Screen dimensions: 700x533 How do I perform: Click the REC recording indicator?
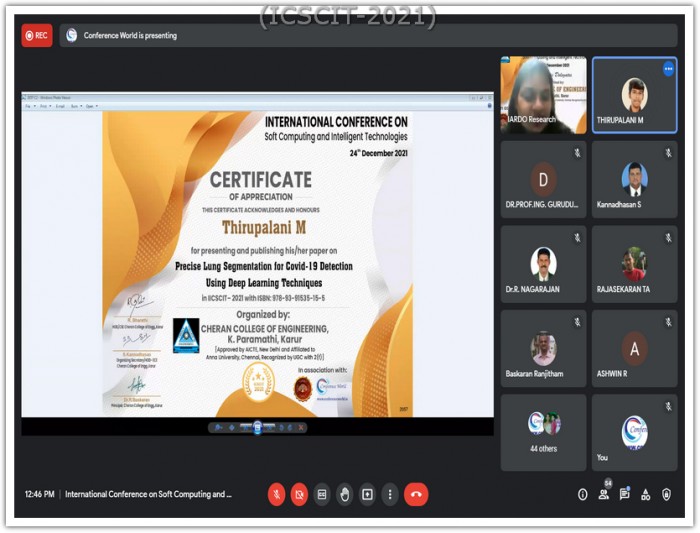37,35
